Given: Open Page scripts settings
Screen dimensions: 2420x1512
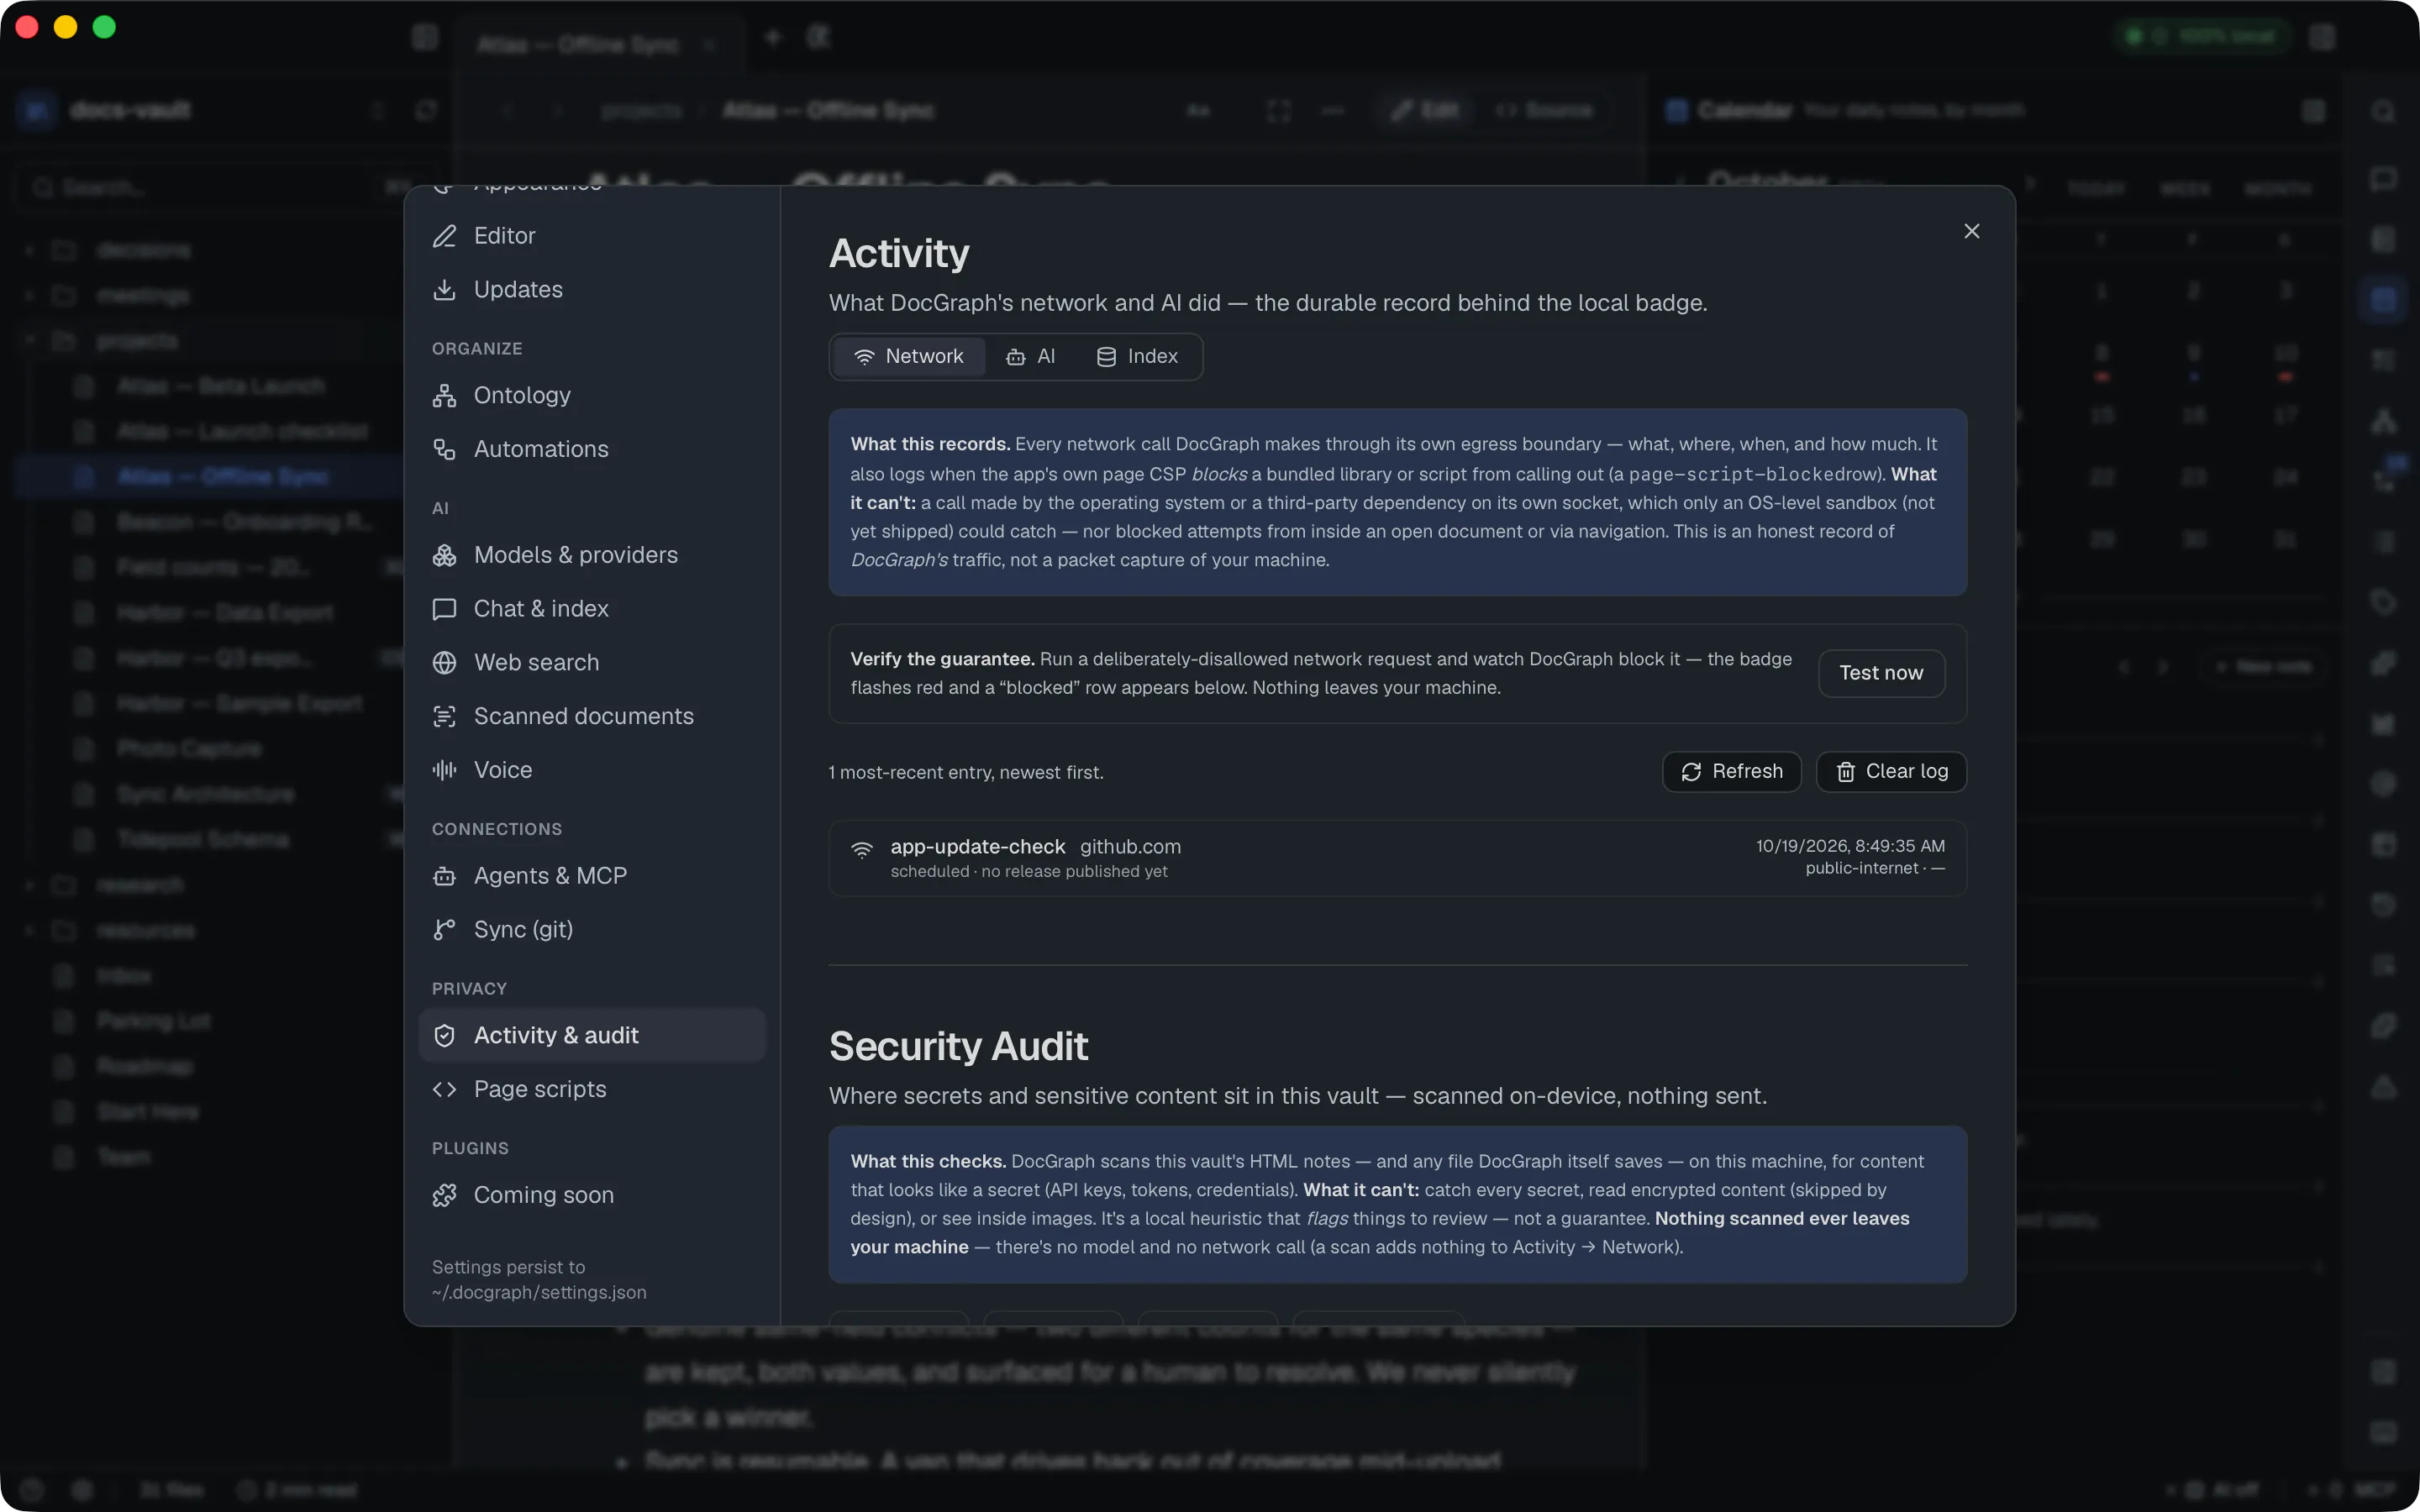Looking at the screenshot, I should coord(592,1090).
